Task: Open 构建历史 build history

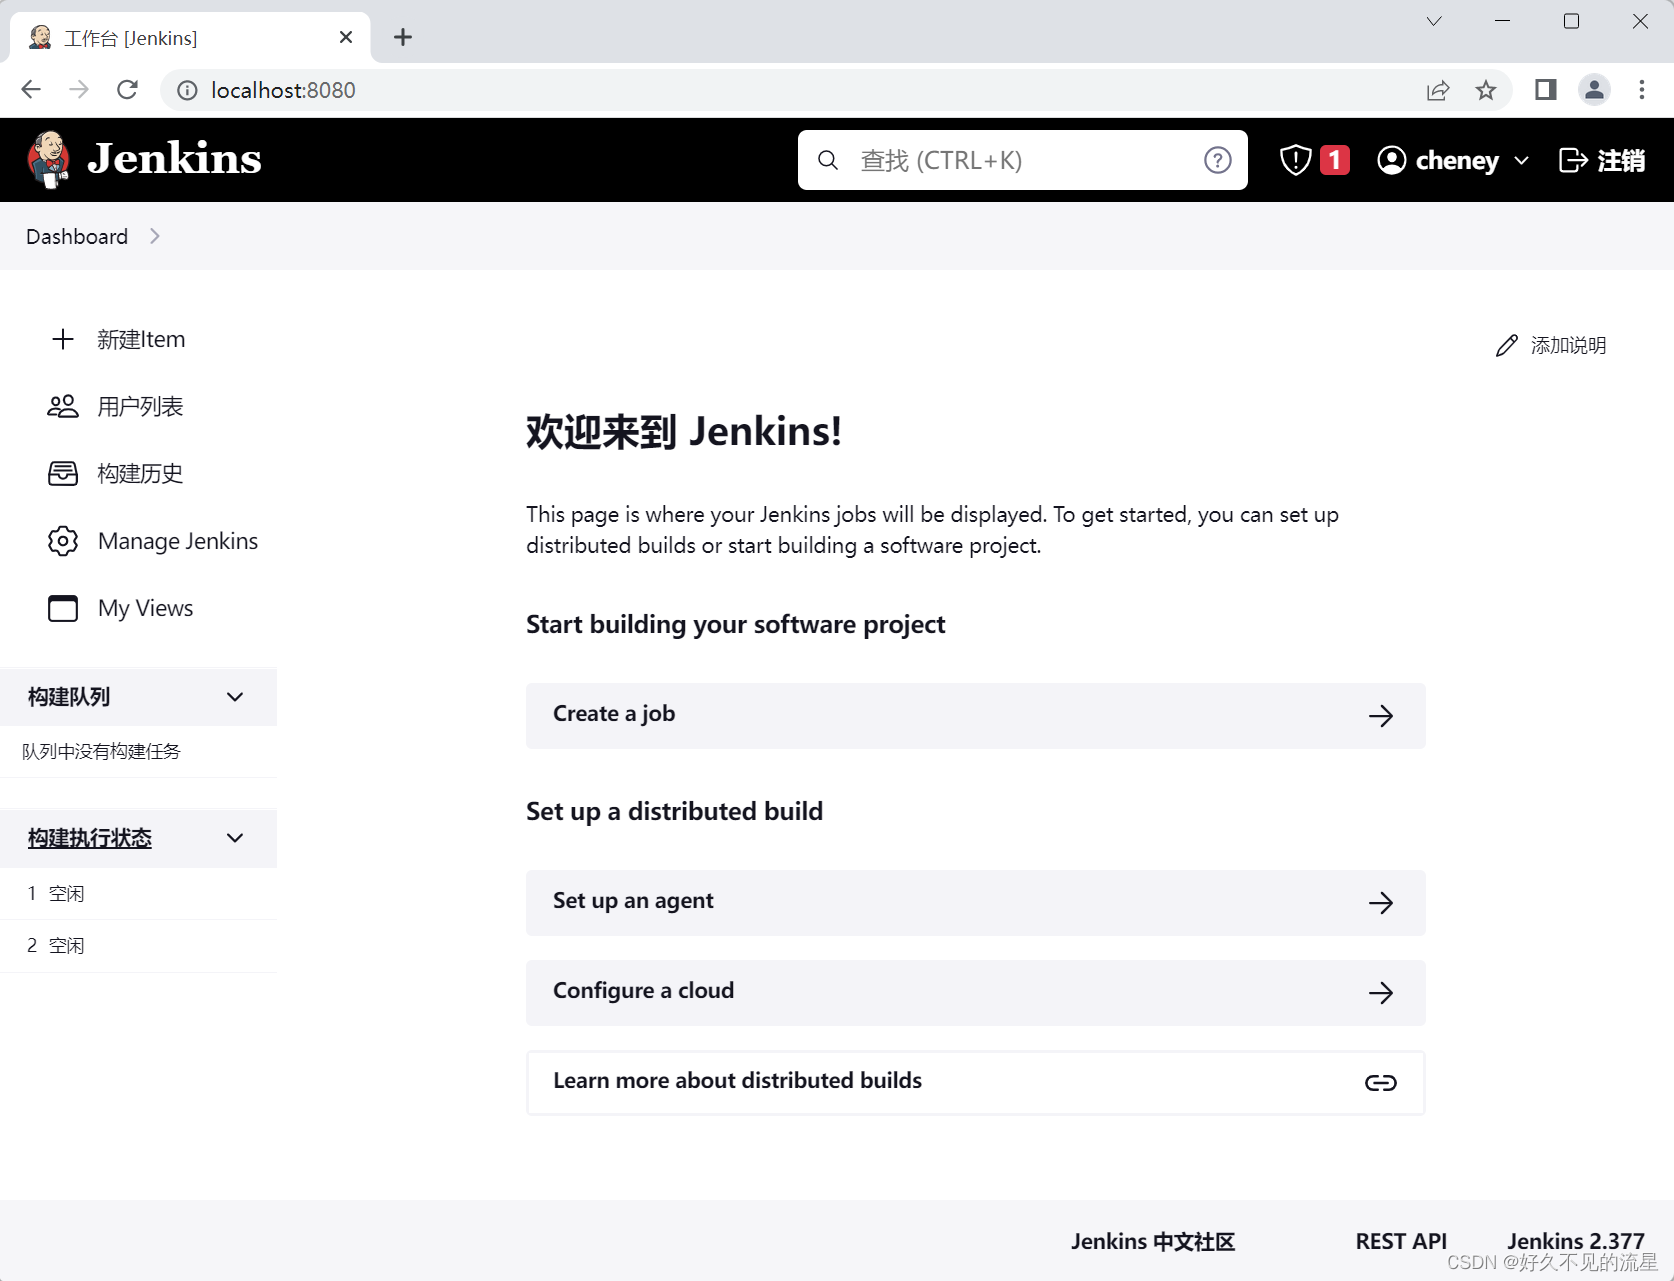Action: (x=140, y=473)
